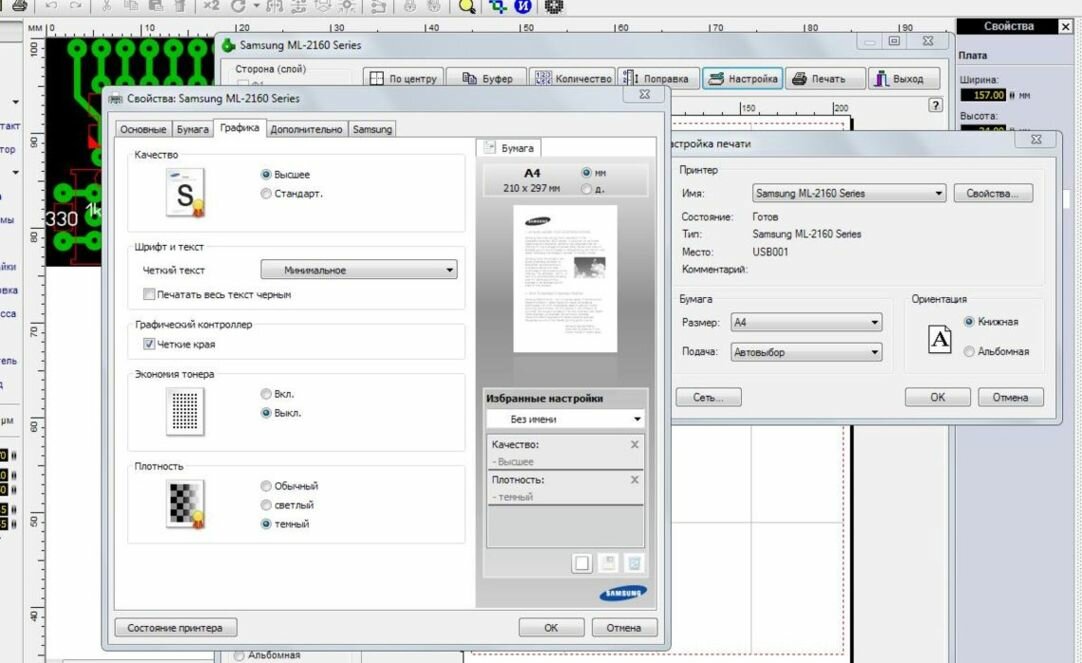Click the A4 page preview thumbnail

coord(565,279)
